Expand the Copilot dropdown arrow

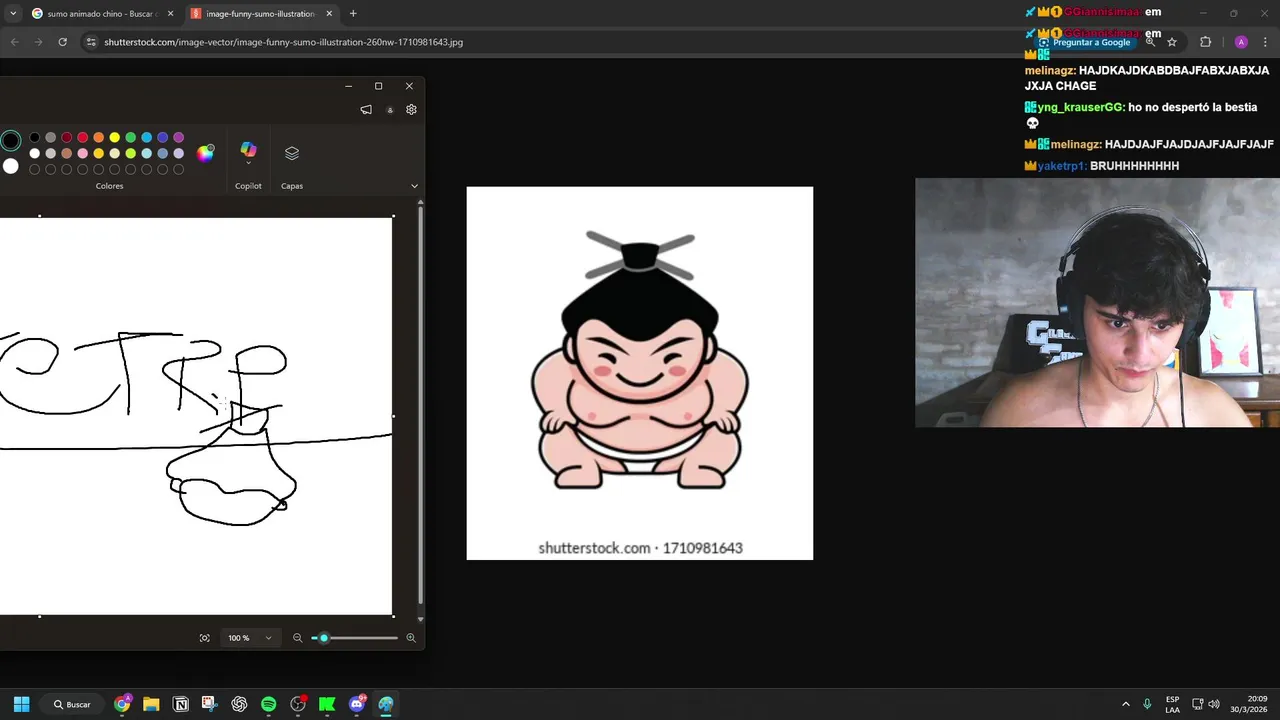pyautogui.click(x=248, y=163)
